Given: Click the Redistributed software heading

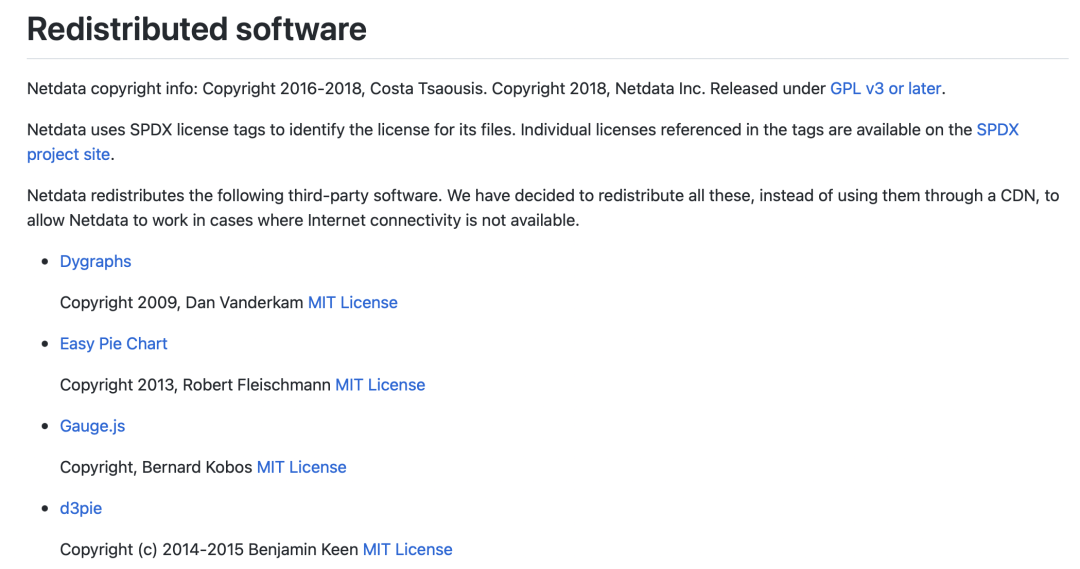Looking at the screenshot, I should (x=197, y=30).
